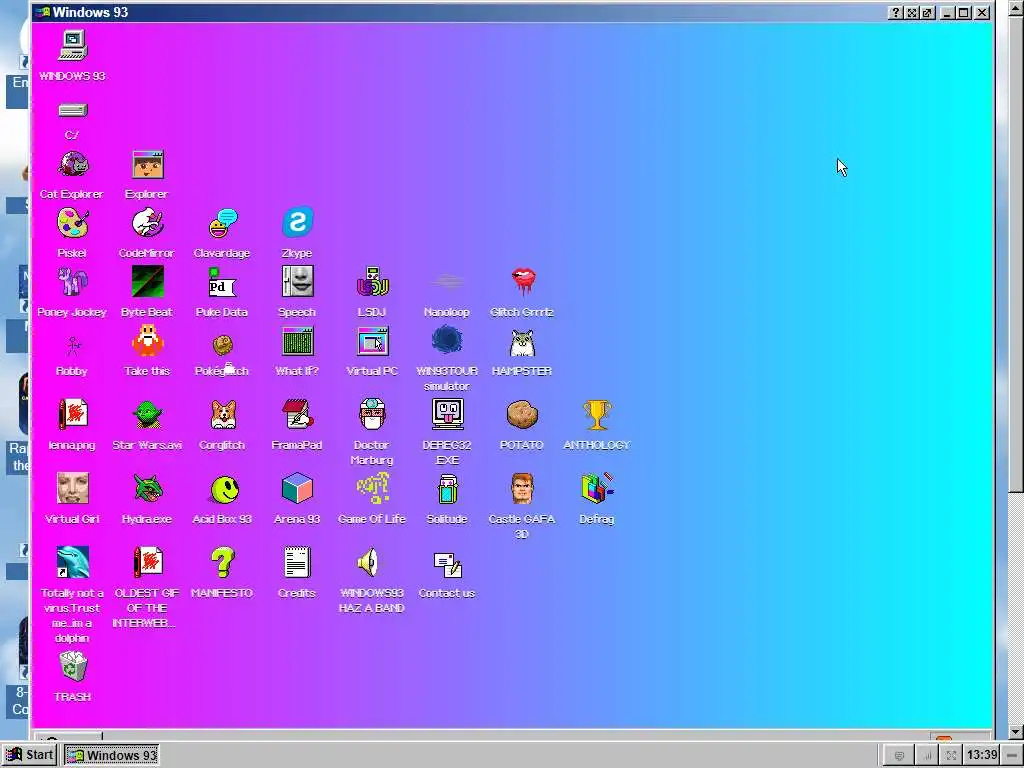
Task: Open Doctor Marburg icon
Action: 372,414
